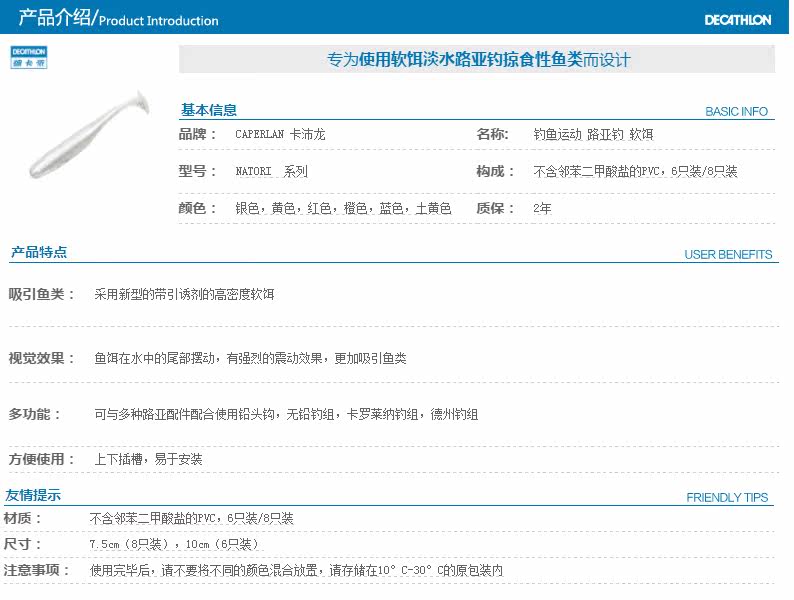
Task: Click the 材质 label
Action: coord(22,518)
